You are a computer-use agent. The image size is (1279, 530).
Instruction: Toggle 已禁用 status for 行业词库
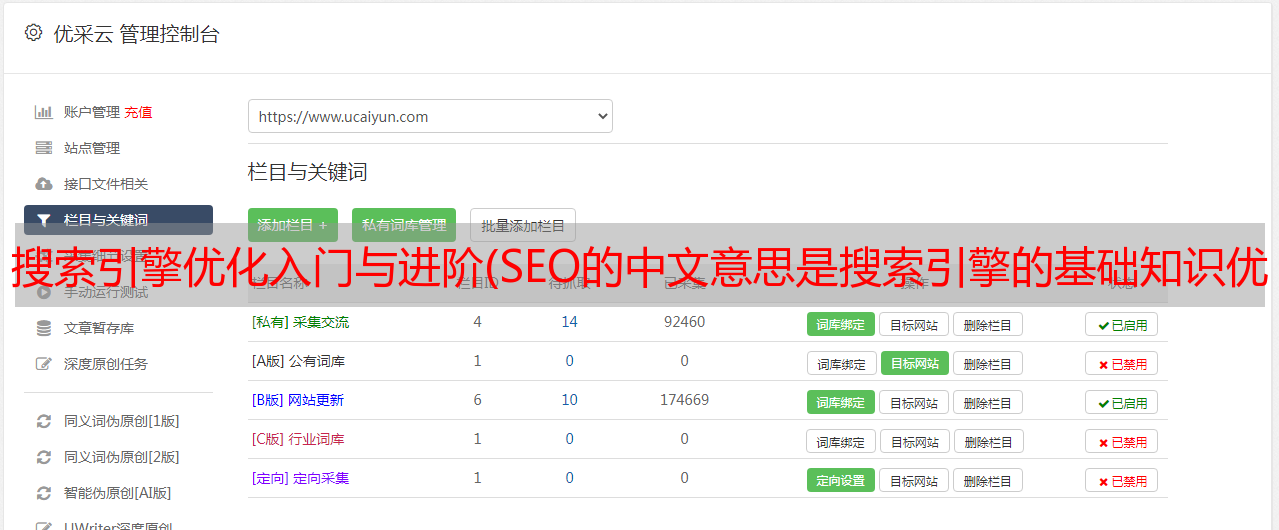[x=1121, y=441]
